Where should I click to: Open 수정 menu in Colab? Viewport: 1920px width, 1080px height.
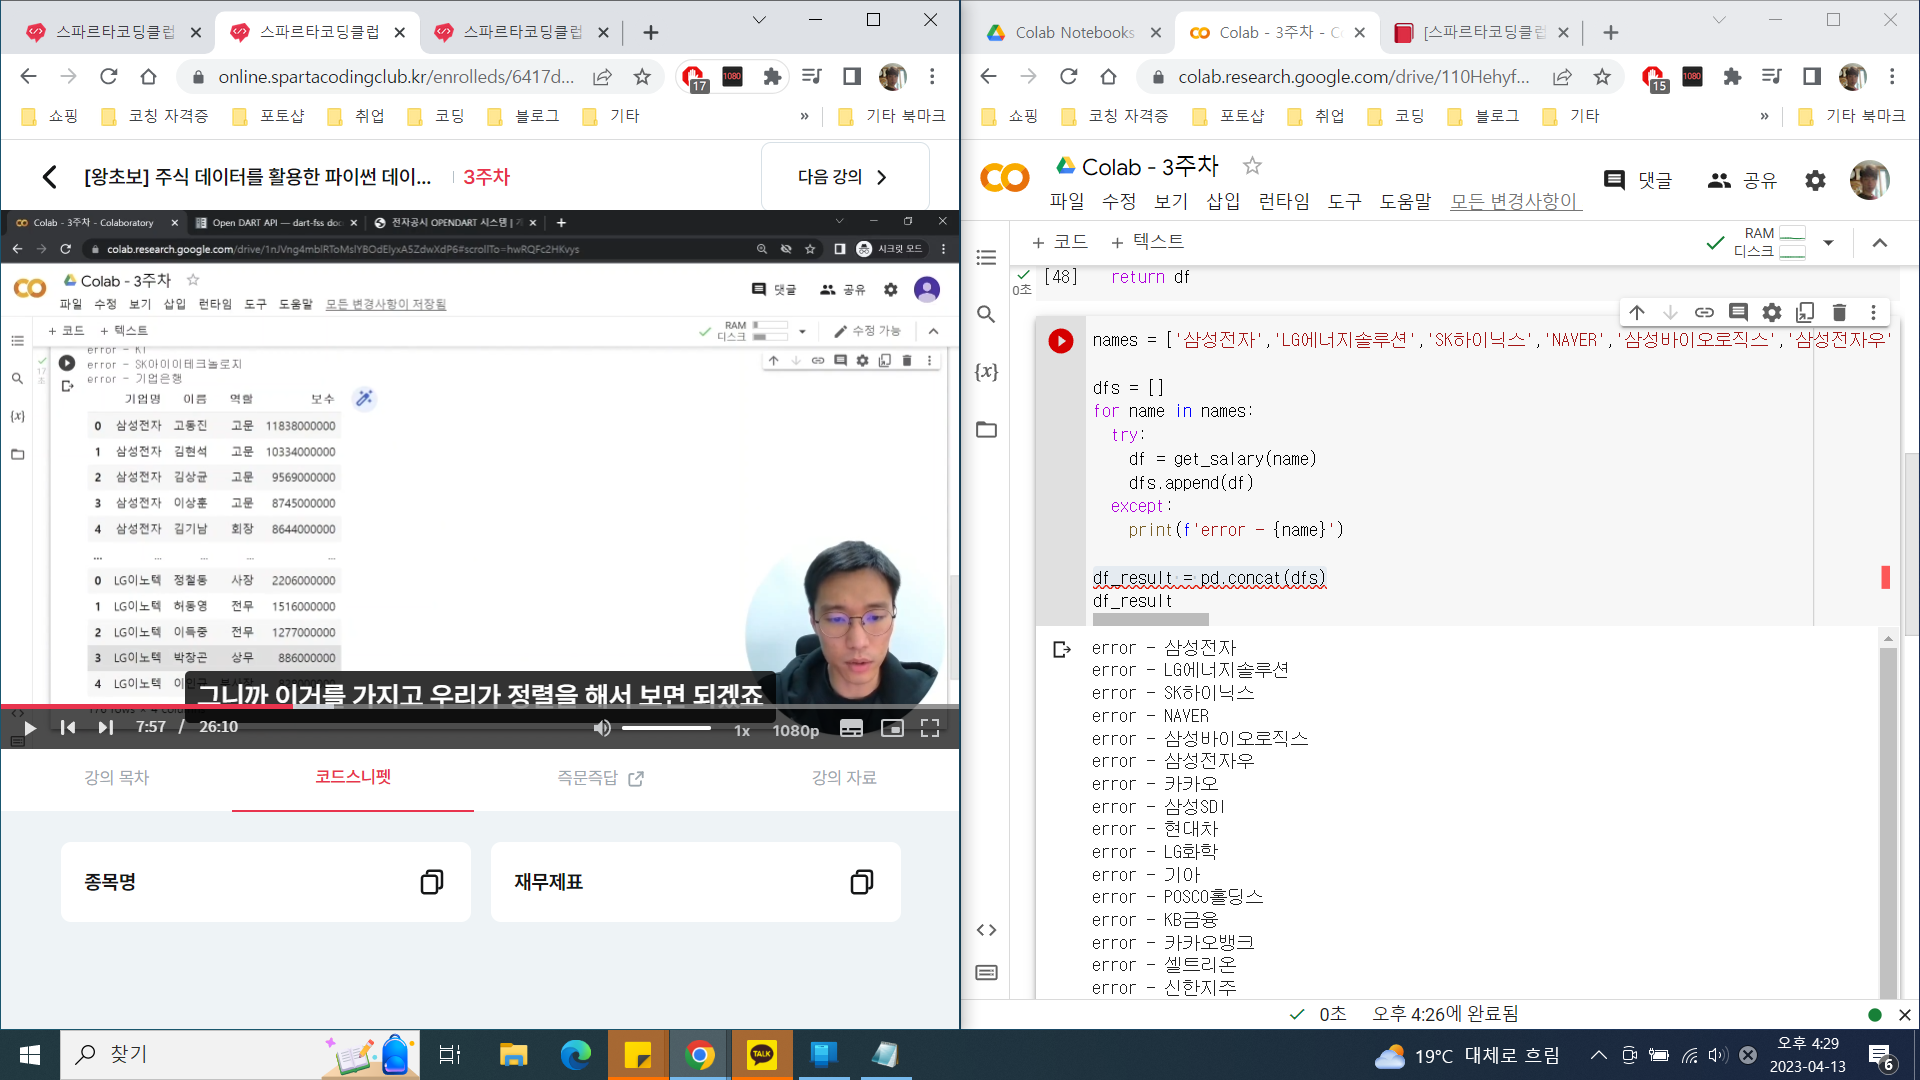(x=1119, y=201)
